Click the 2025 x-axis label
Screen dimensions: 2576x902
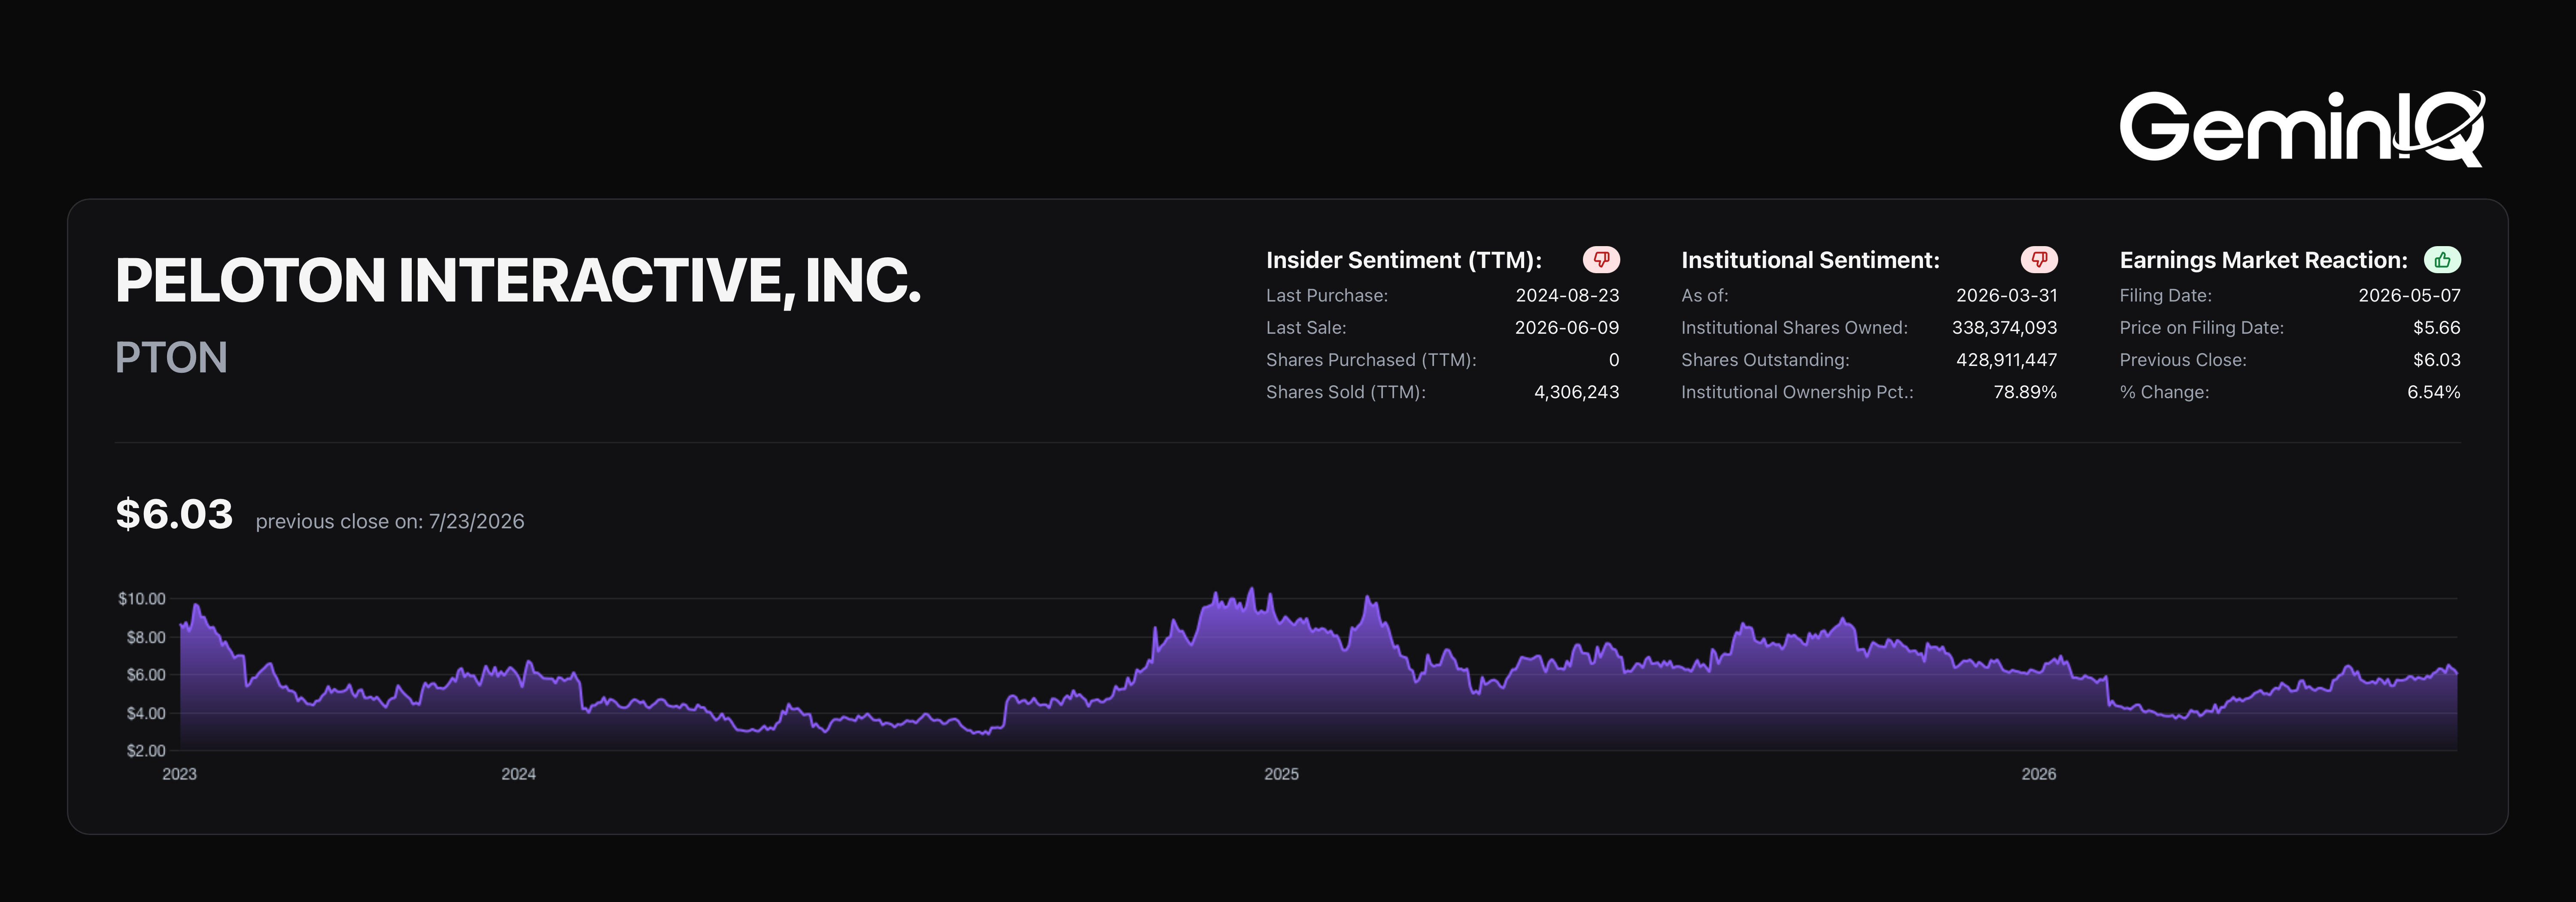point(1281,774)
